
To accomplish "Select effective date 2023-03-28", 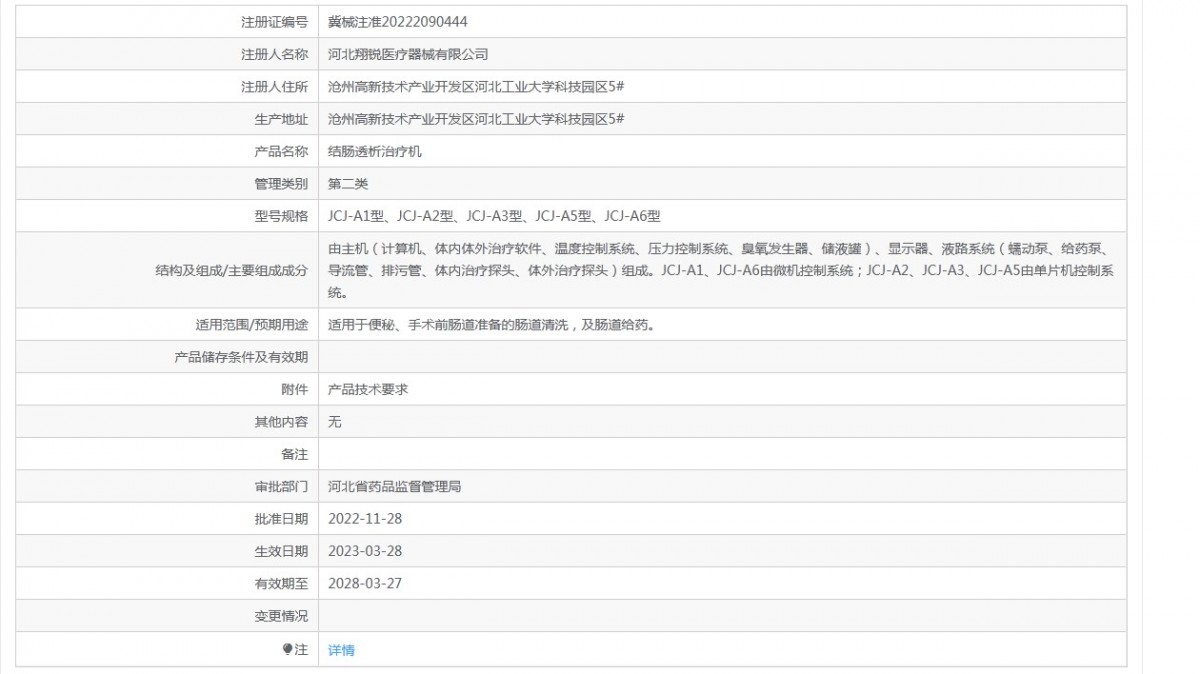I will coord(365,551).
